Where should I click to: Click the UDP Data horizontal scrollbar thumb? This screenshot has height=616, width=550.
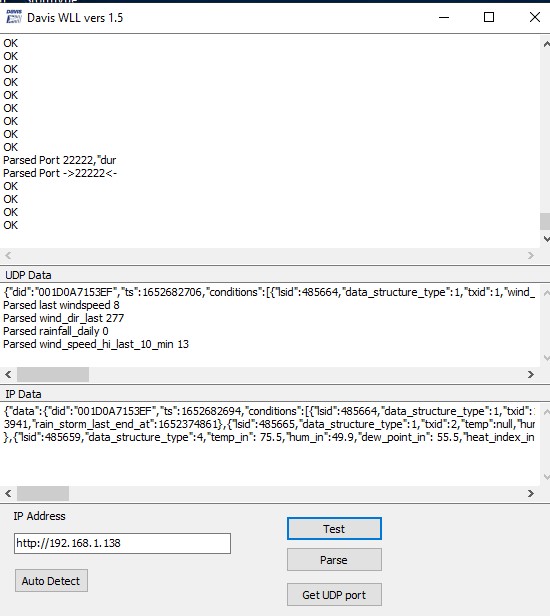(x=53, y=374)
